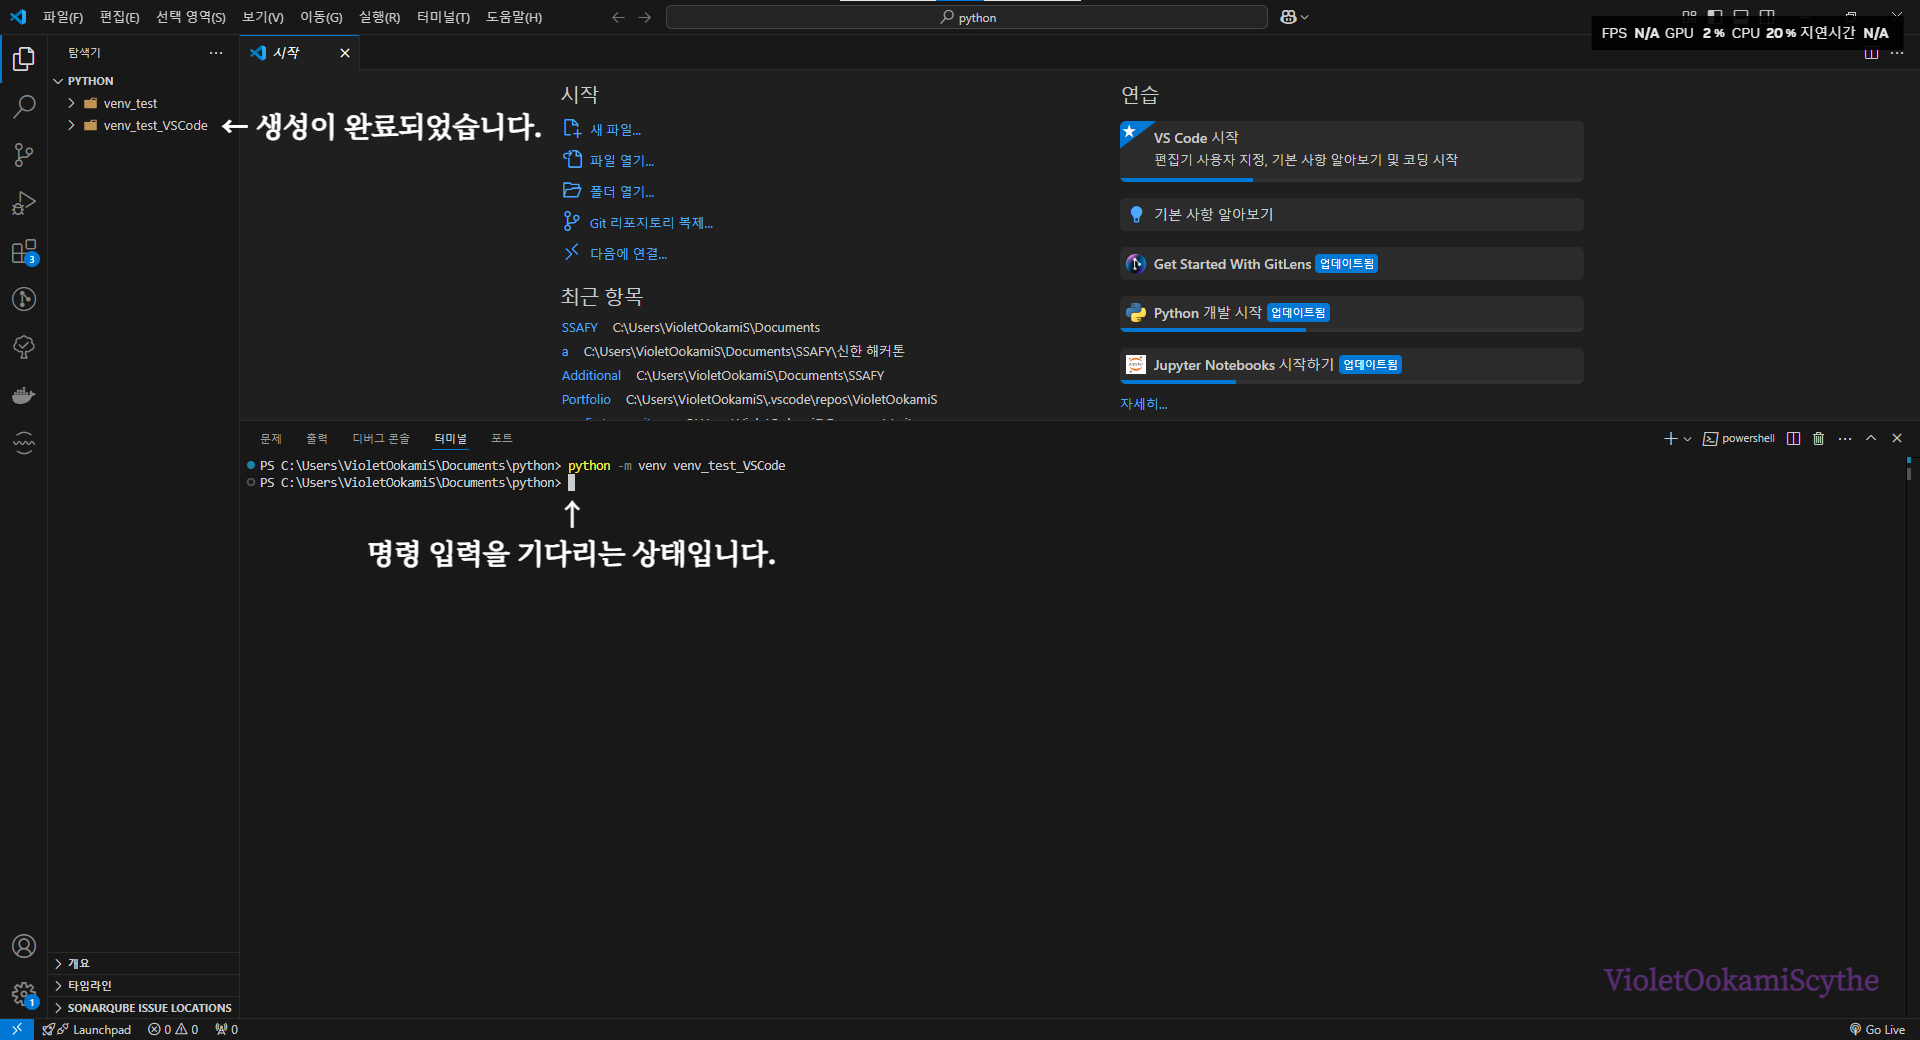Open the 파일(F) menu

tap(63, 17)
